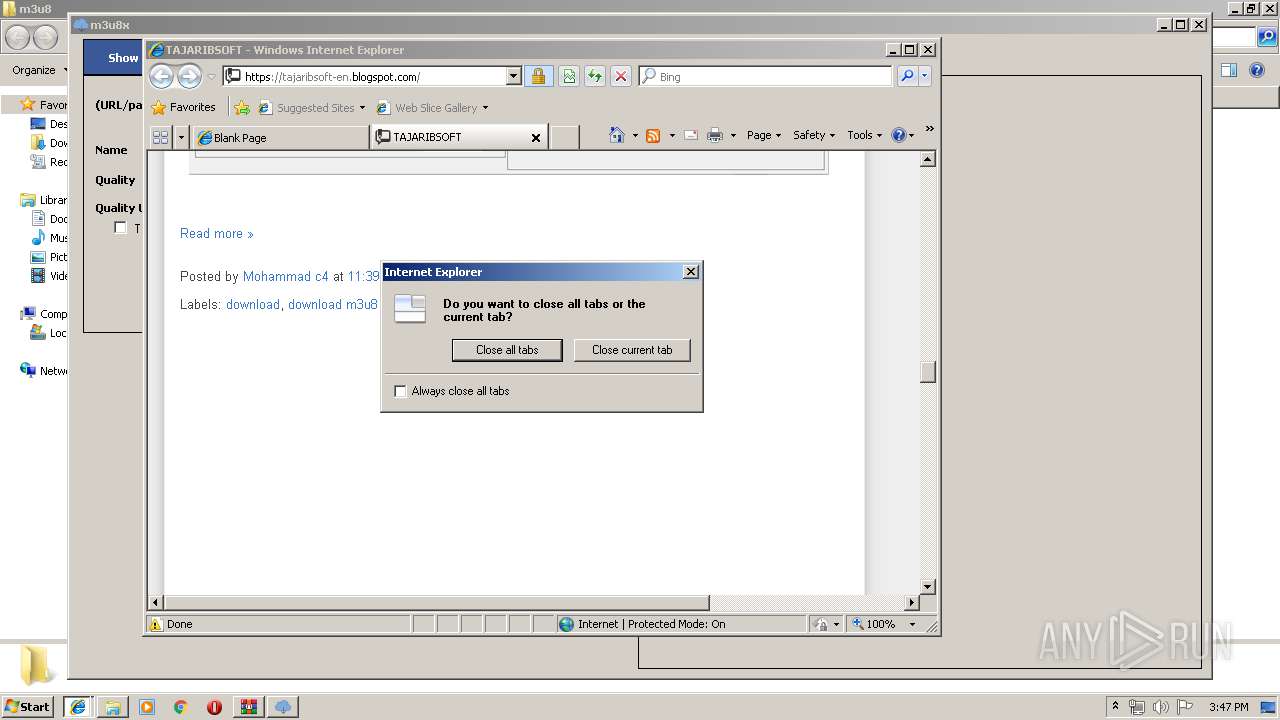The height and width of the screenshot is (720, 1280).
Task: Open the Safety menu
Action: click(x=814, y=135)
